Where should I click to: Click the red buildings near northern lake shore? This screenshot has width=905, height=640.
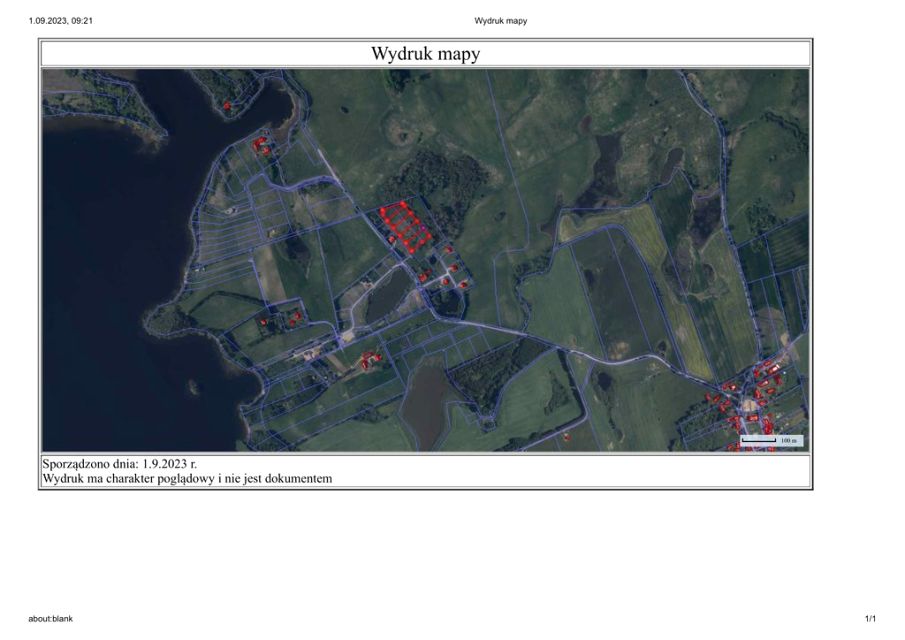point(262,146)
